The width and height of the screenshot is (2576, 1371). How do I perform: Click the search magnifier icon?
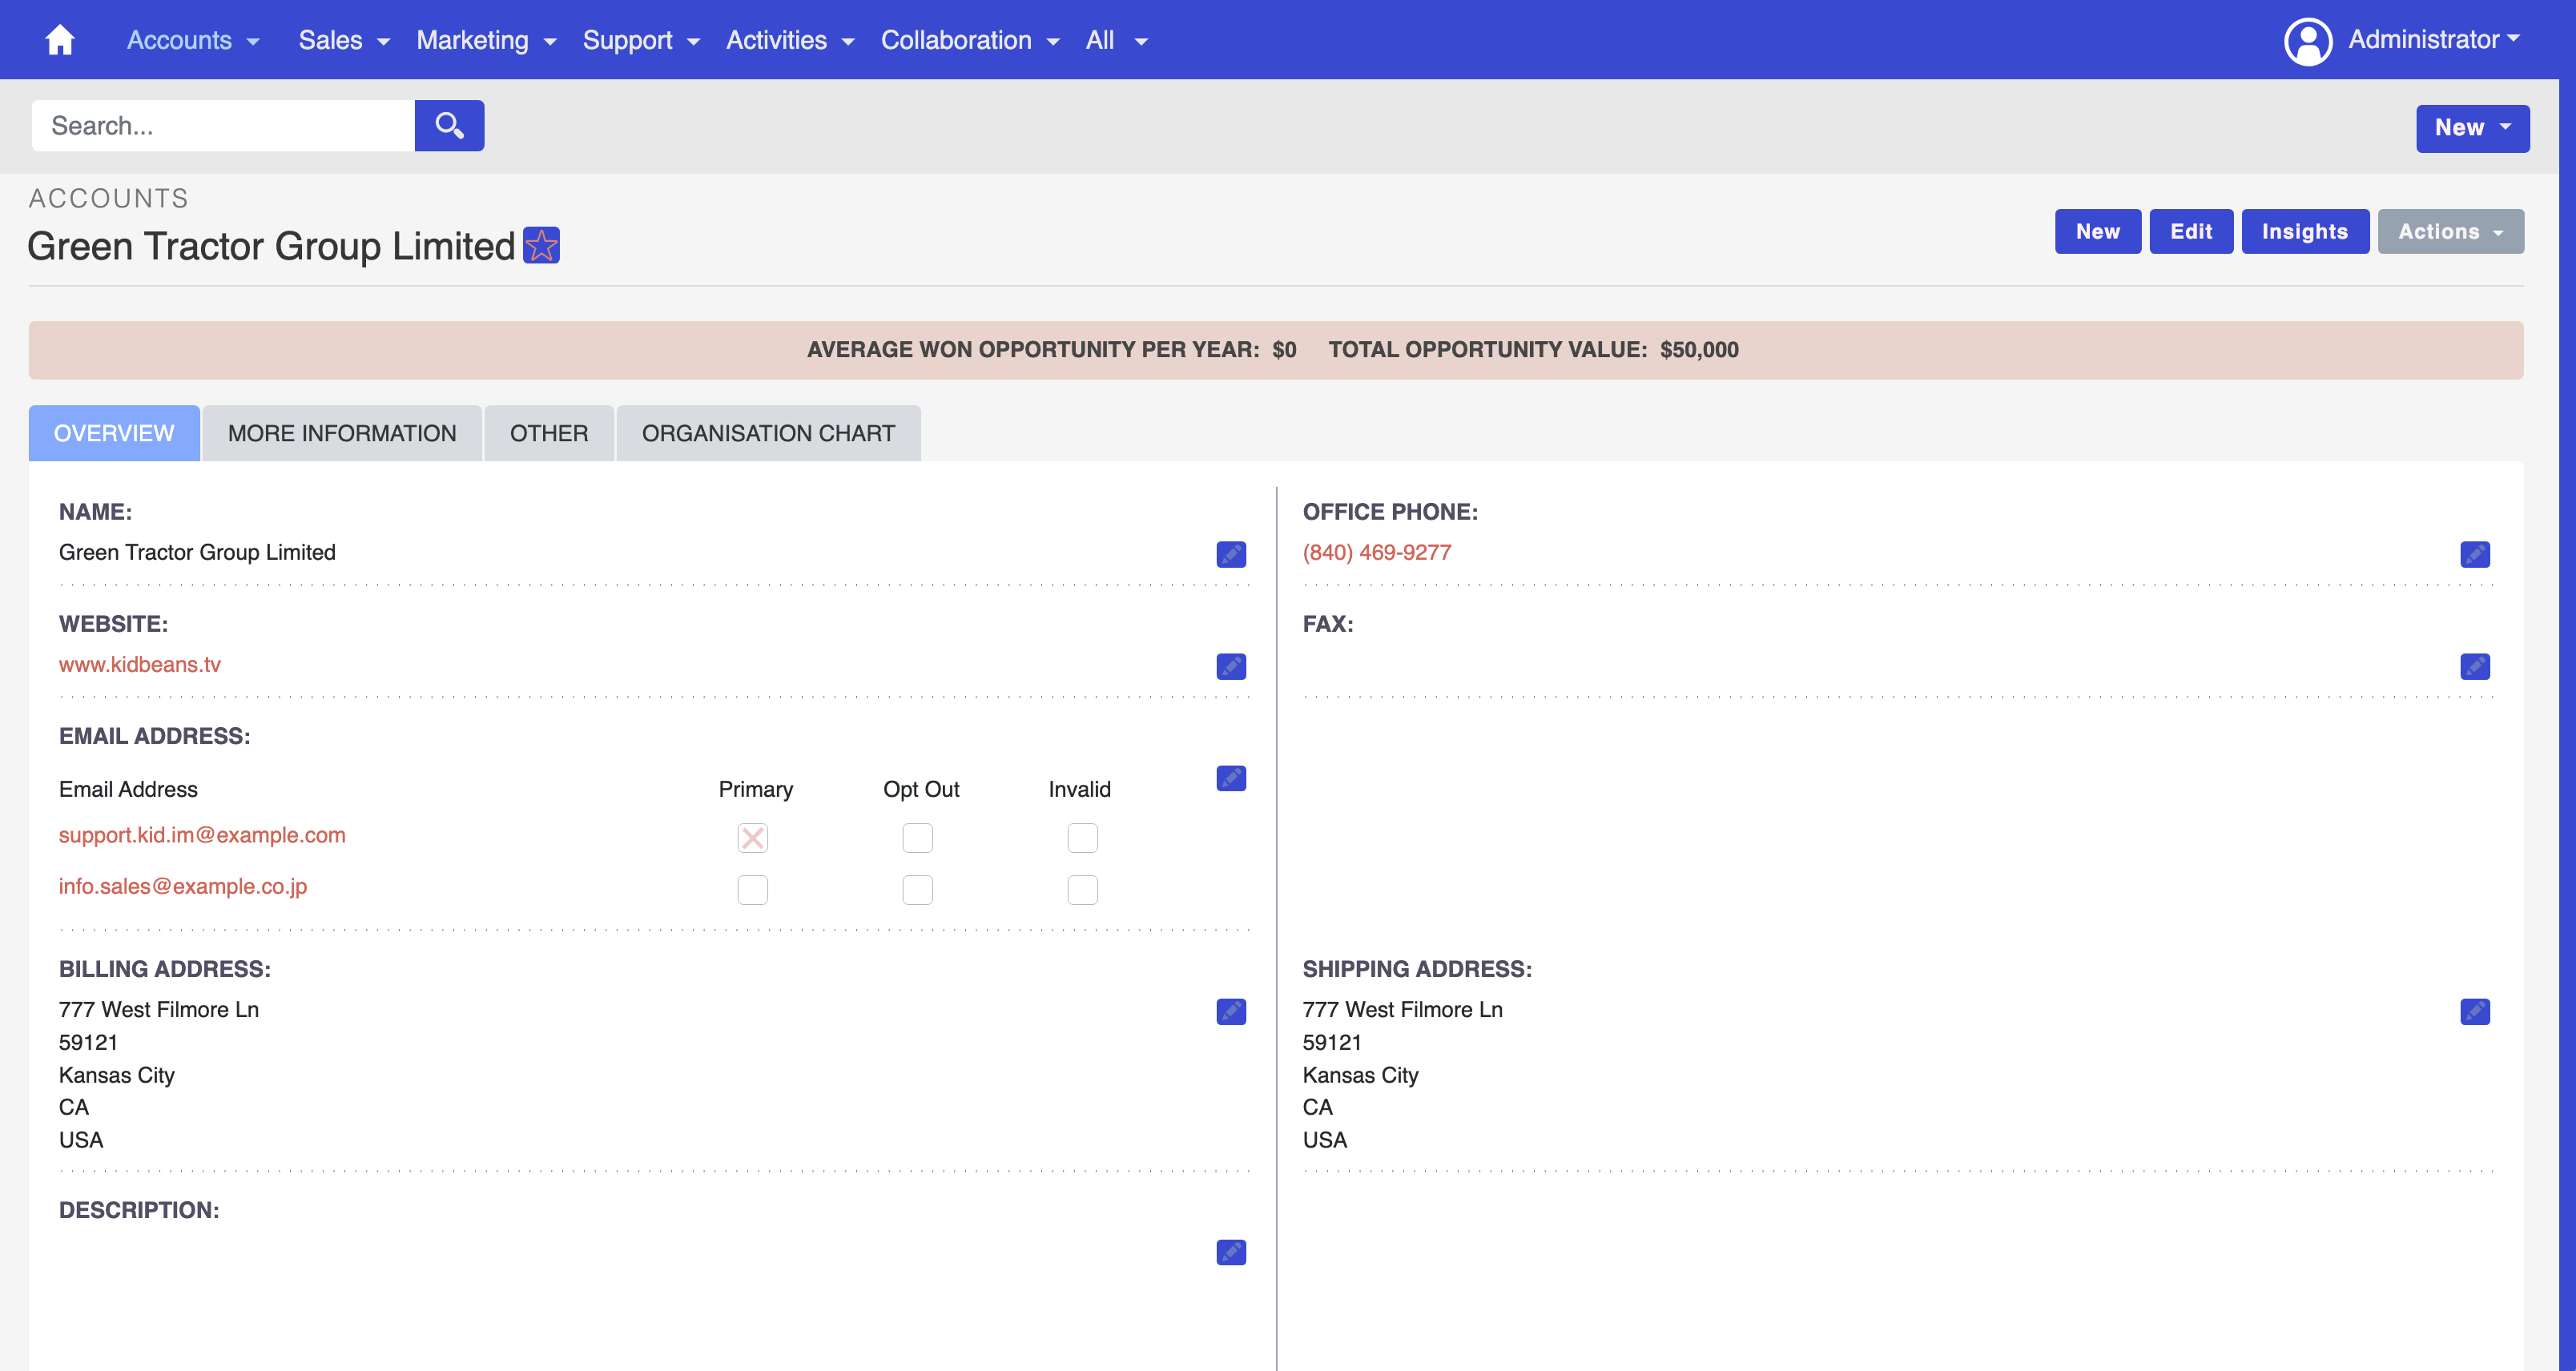[x=448, y=125]
